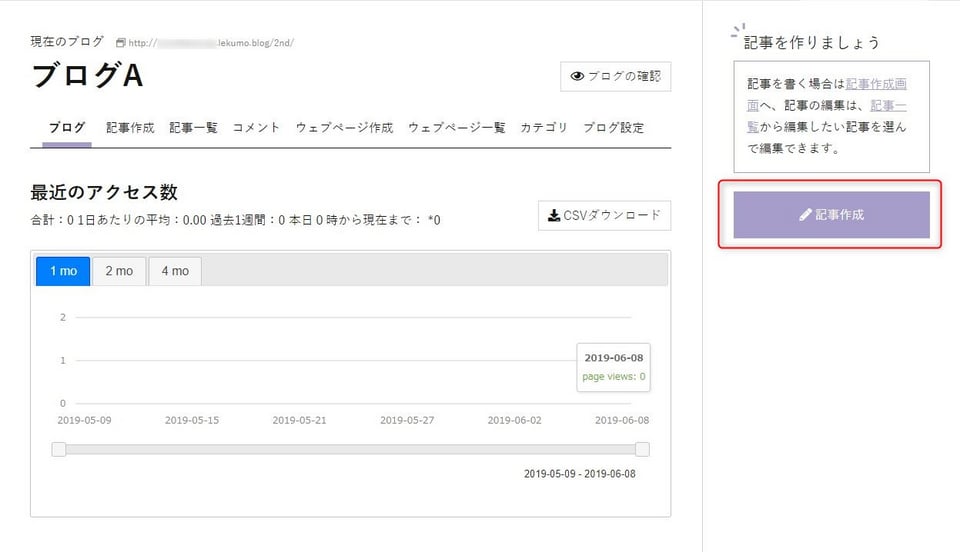Open the ブログ設定 tab

tap(613, 128)
